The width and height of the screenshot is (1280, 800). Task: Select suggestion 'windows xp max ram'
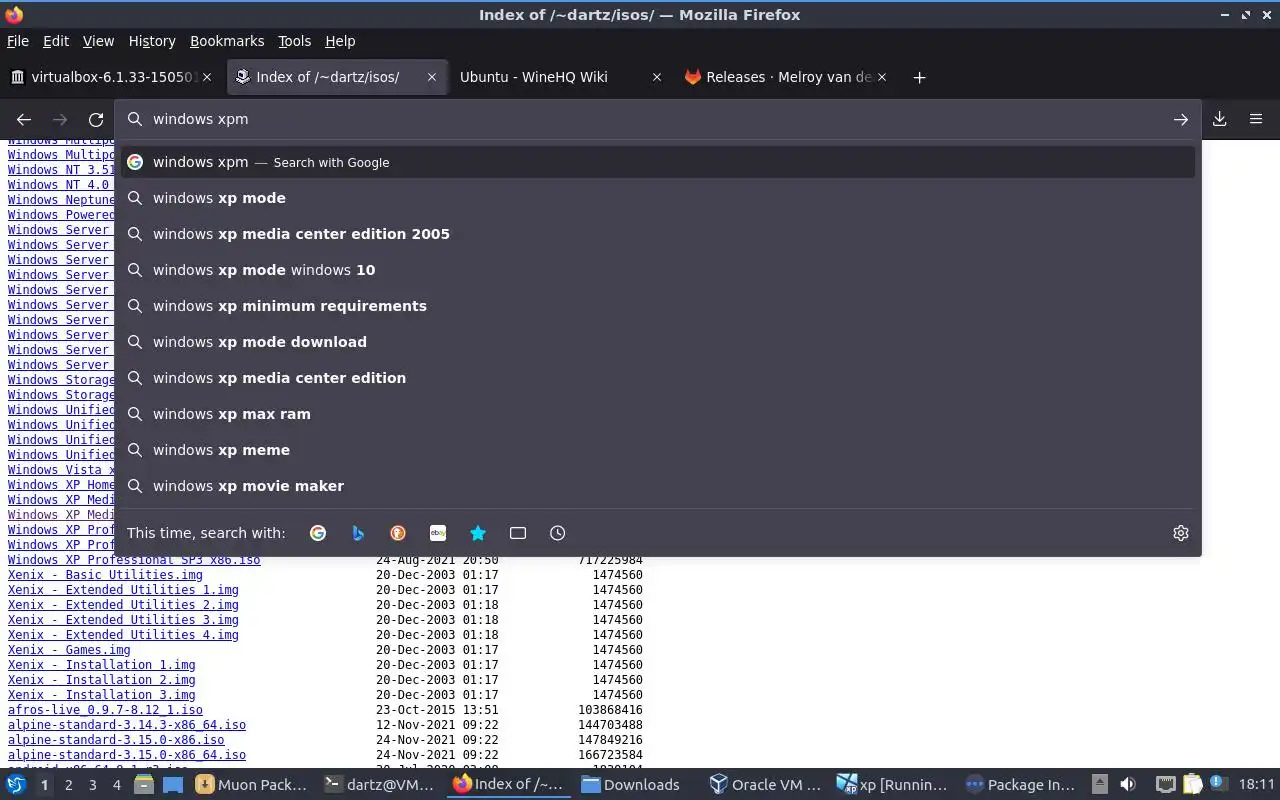[x=658, y=414]
